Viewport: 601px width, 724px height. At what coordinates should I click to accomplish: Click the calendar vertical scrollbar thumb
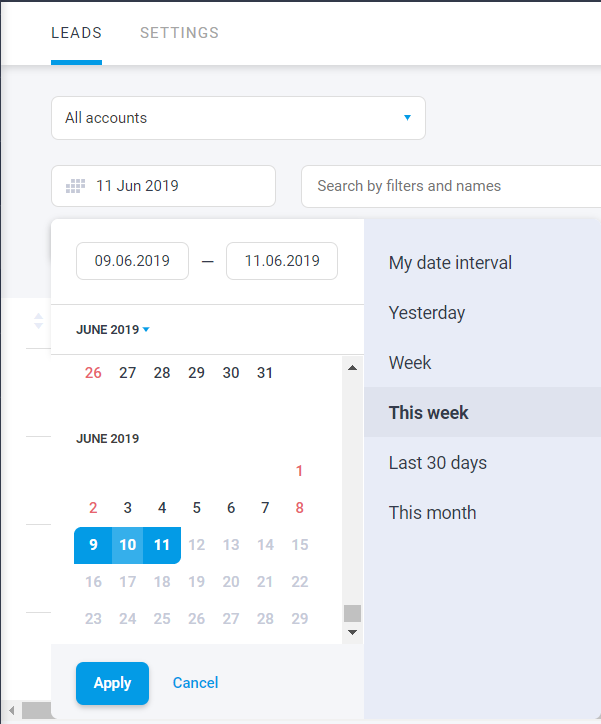click(x=353, y=614)
